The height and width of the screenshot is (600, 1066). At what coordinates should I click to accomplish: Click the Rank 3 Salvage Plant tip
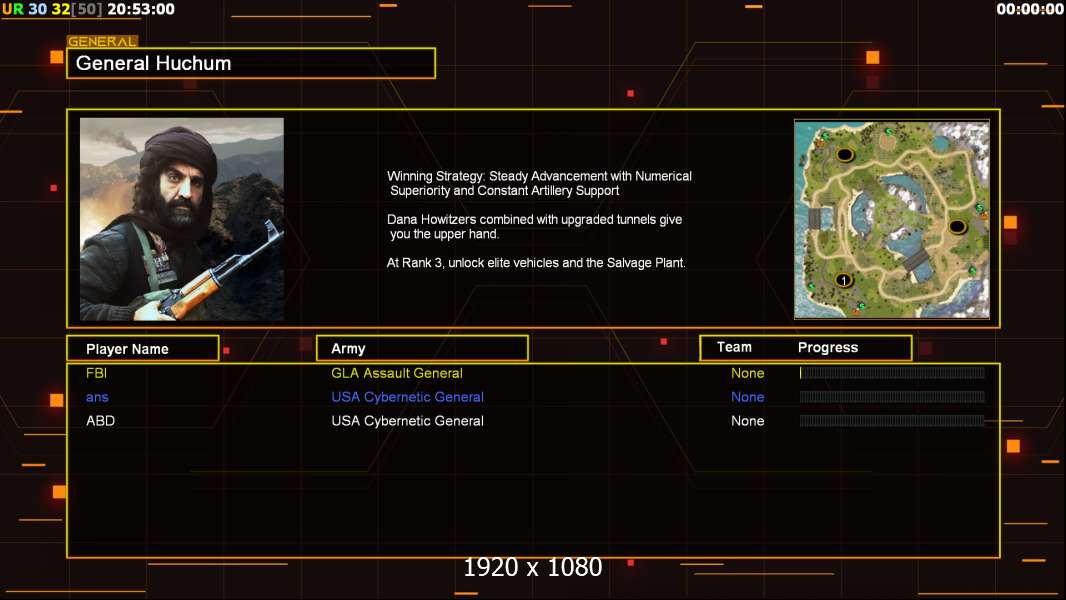coord(536,263)
